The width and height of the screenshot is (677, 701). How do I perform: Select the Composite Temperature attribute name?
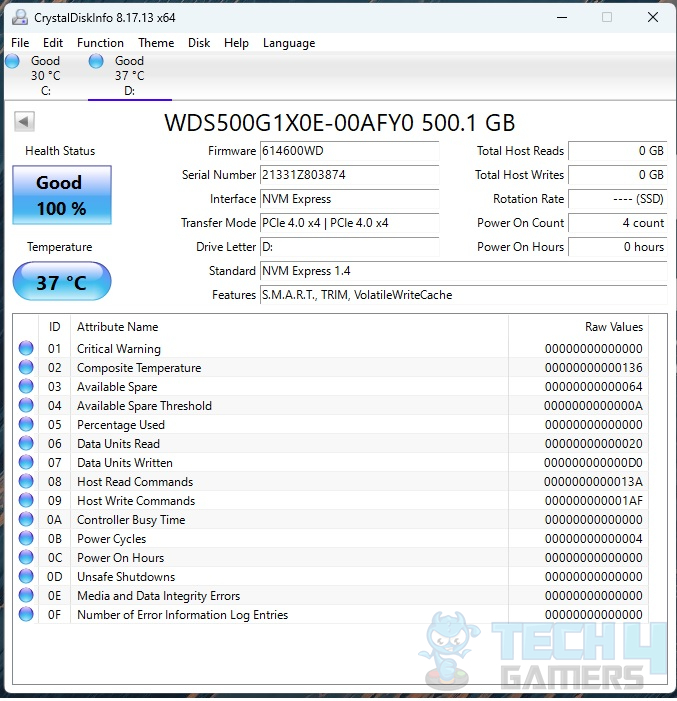click(139, 368)
